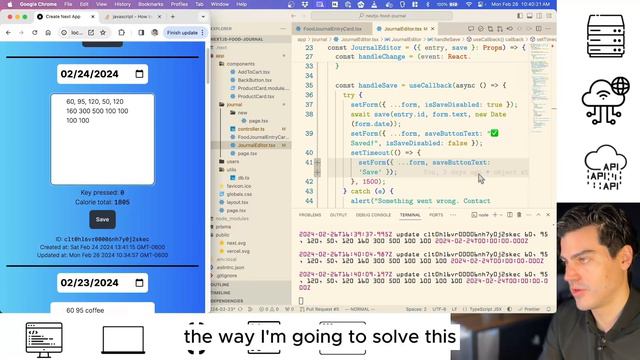Select controller.ts in the explorer
This screenshot has width=640, height=360.
[x=251, y=129]
